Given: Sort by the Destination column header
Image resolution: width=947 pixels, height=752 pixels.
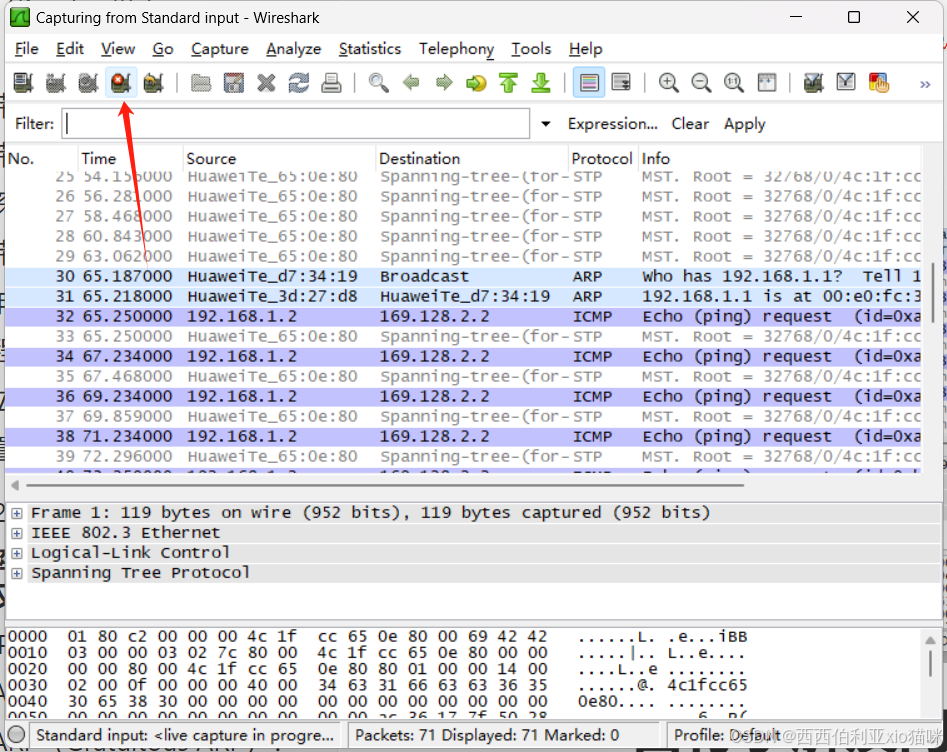Looking at the screenshot, I should [472, 159].
